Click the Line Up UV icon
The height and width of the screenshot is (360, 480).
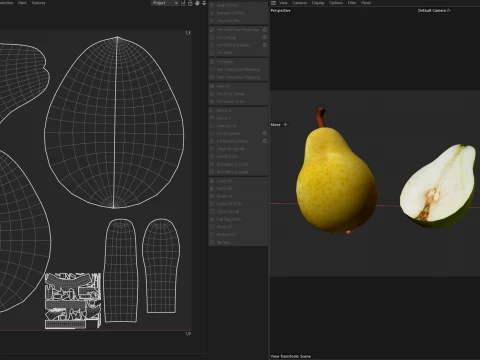point(212,126)
